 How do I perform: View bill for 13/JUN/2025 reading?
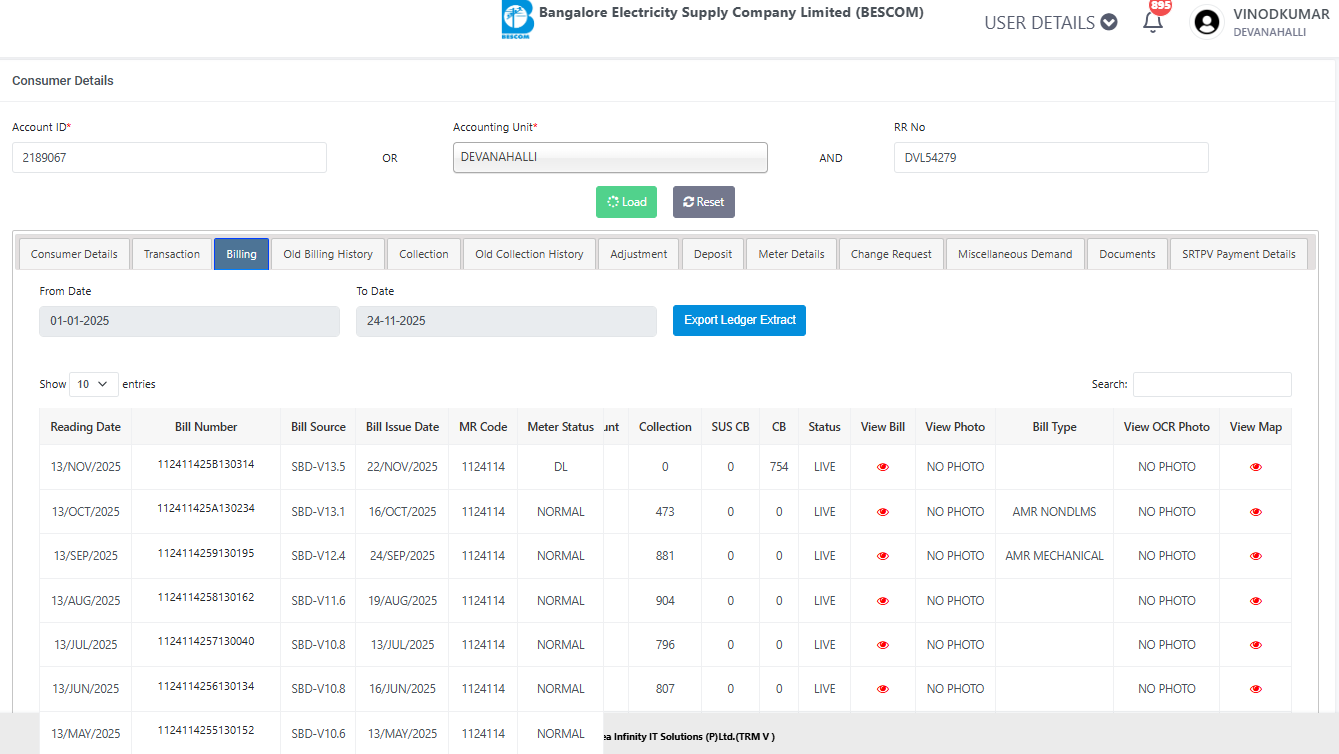tap(882, 689)
